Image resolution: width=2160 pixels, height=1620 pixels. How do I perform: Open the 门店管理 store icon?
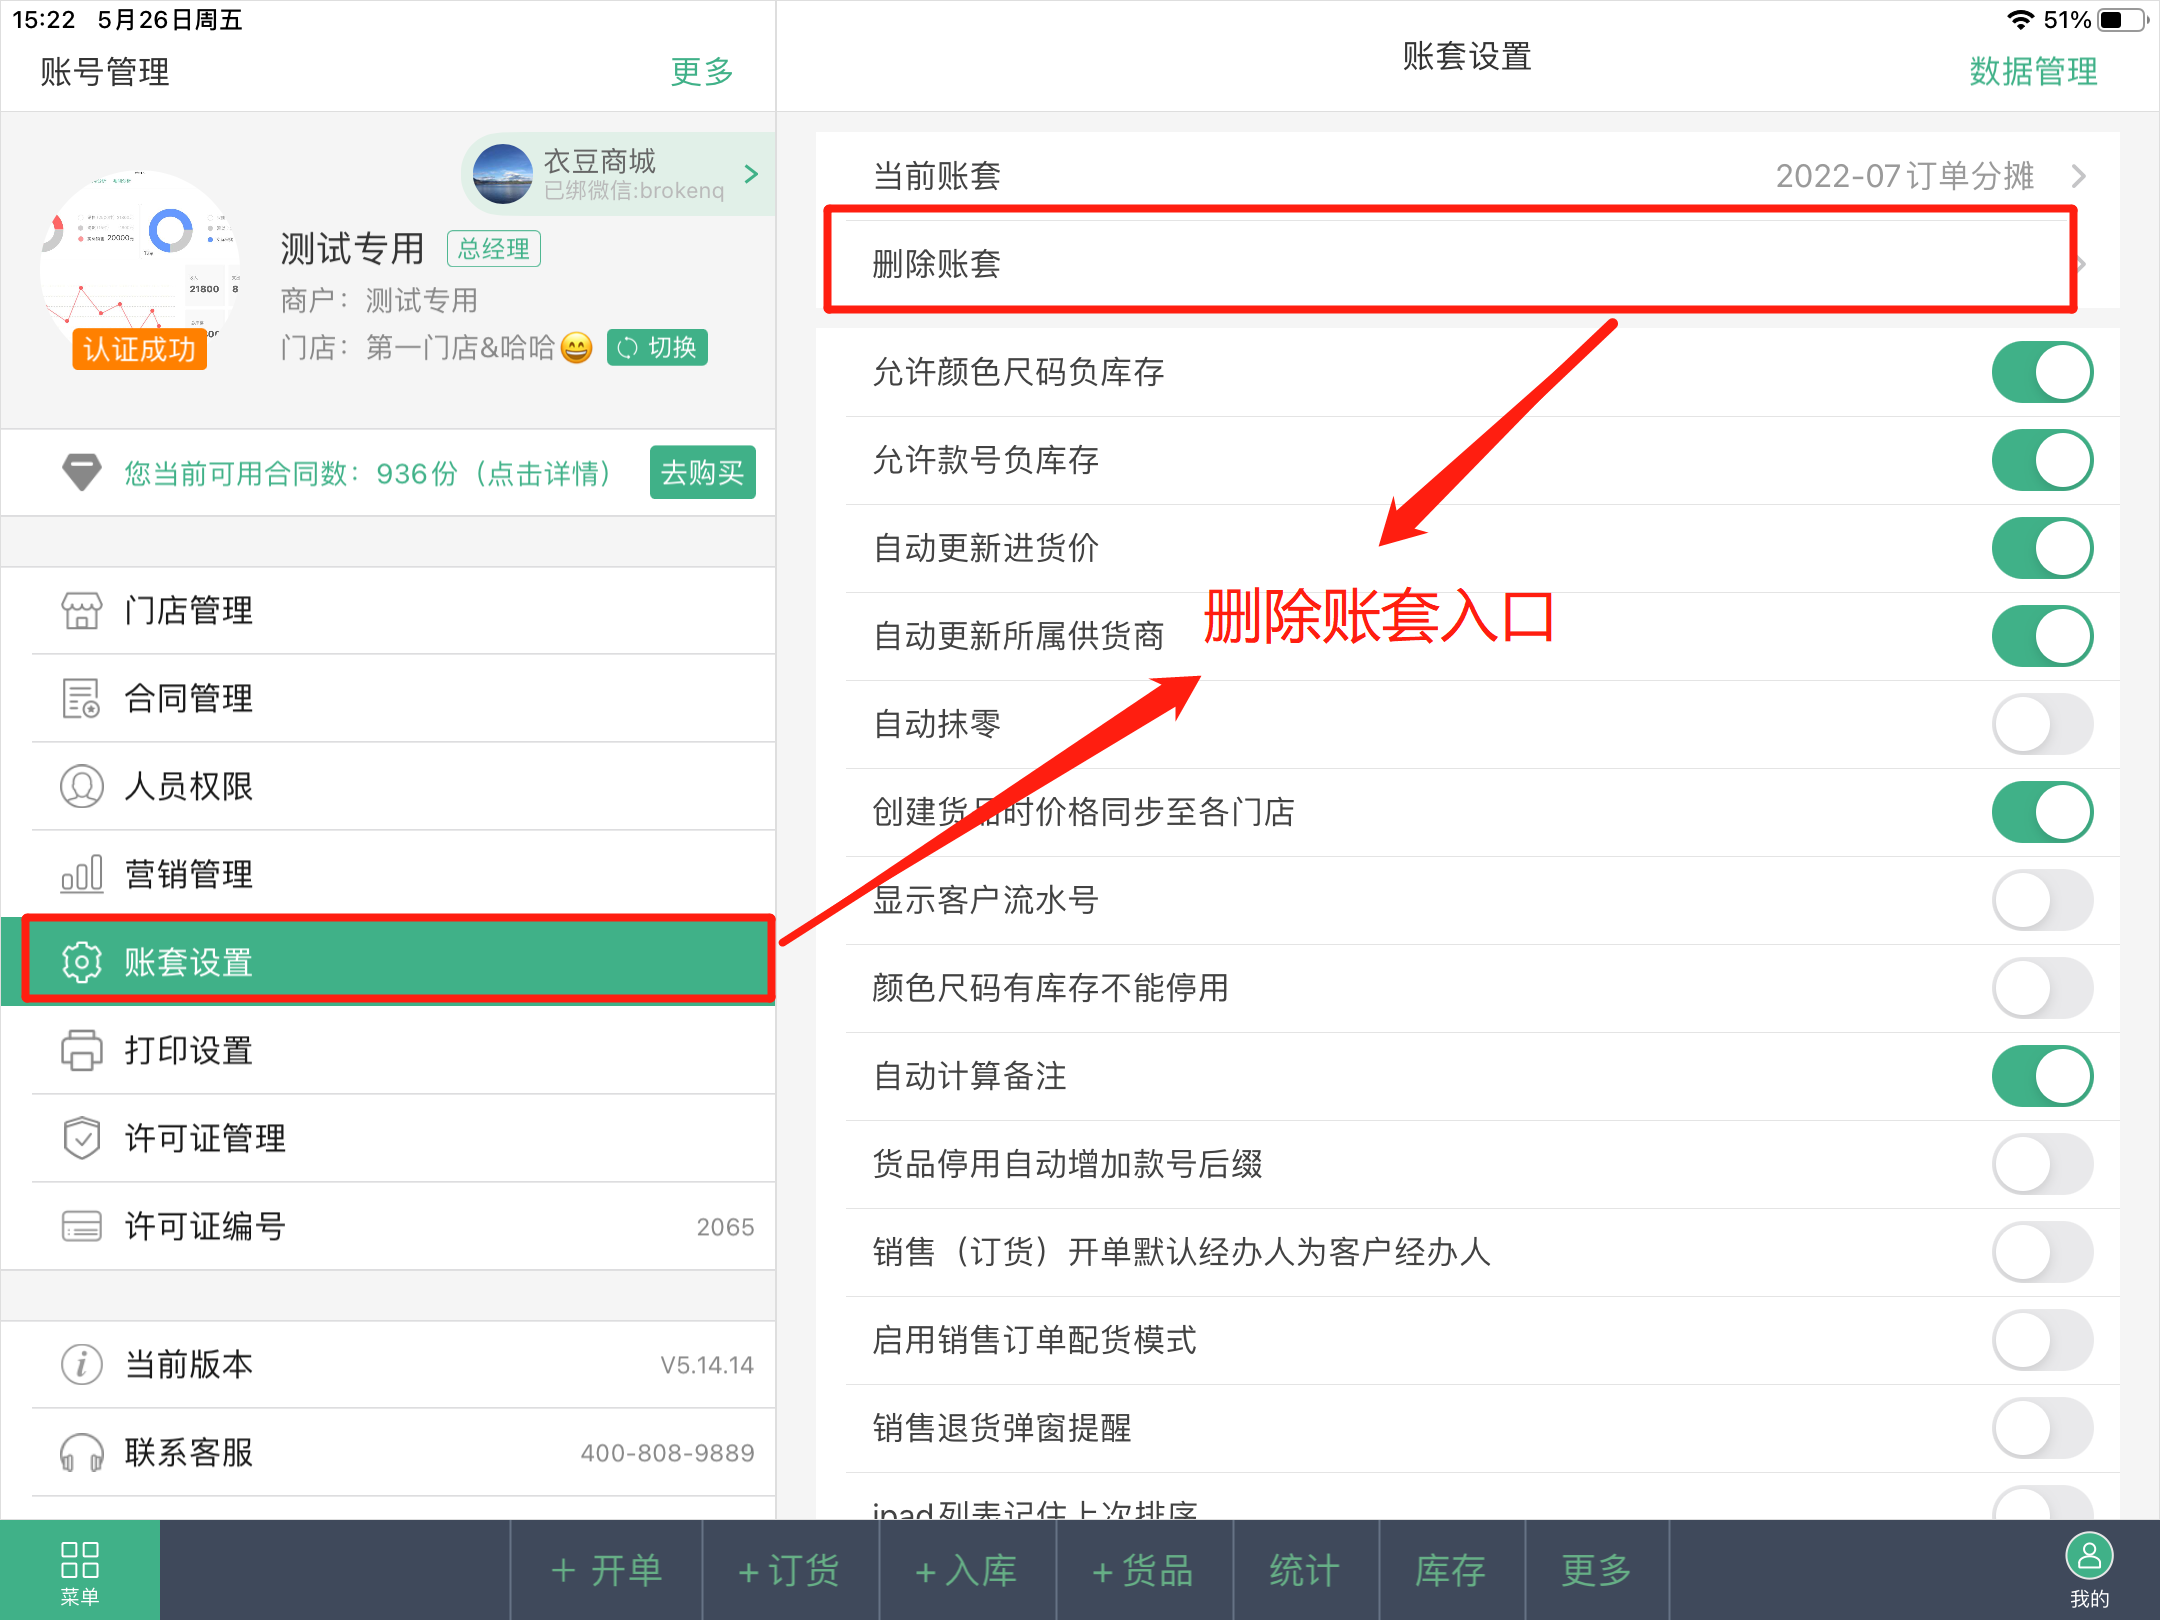[81, 610]
